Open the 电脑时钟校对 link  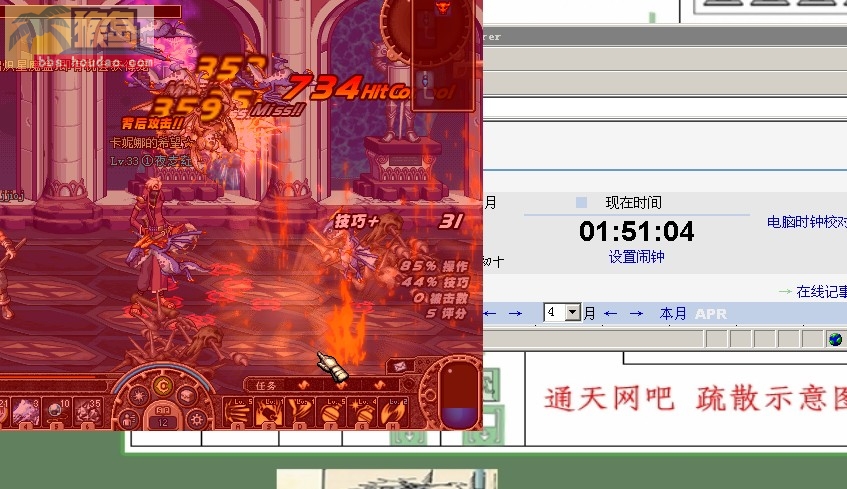807,222
